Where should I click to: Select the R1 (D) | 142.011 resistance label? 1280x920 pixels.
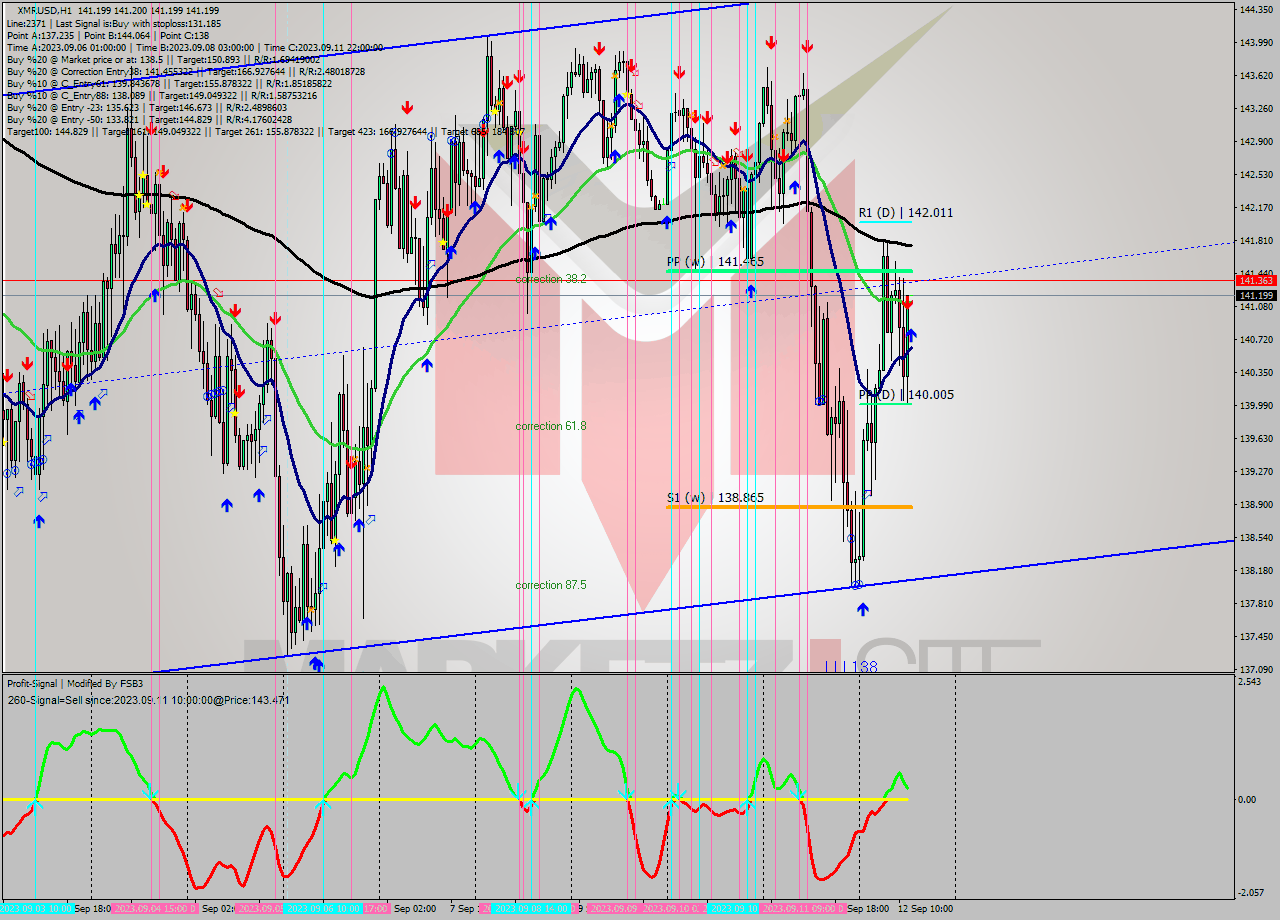point(905,213)
